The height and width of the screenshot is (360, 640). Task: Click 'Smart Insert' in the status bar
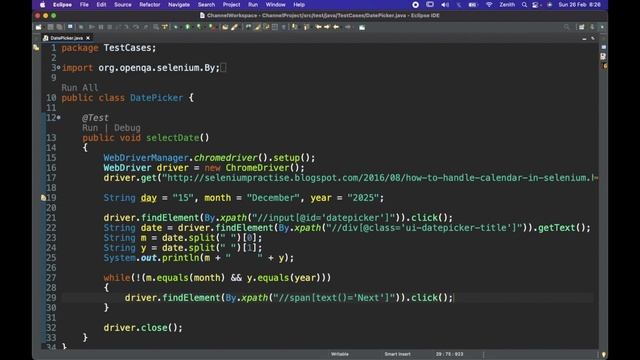tap(397, 354)
